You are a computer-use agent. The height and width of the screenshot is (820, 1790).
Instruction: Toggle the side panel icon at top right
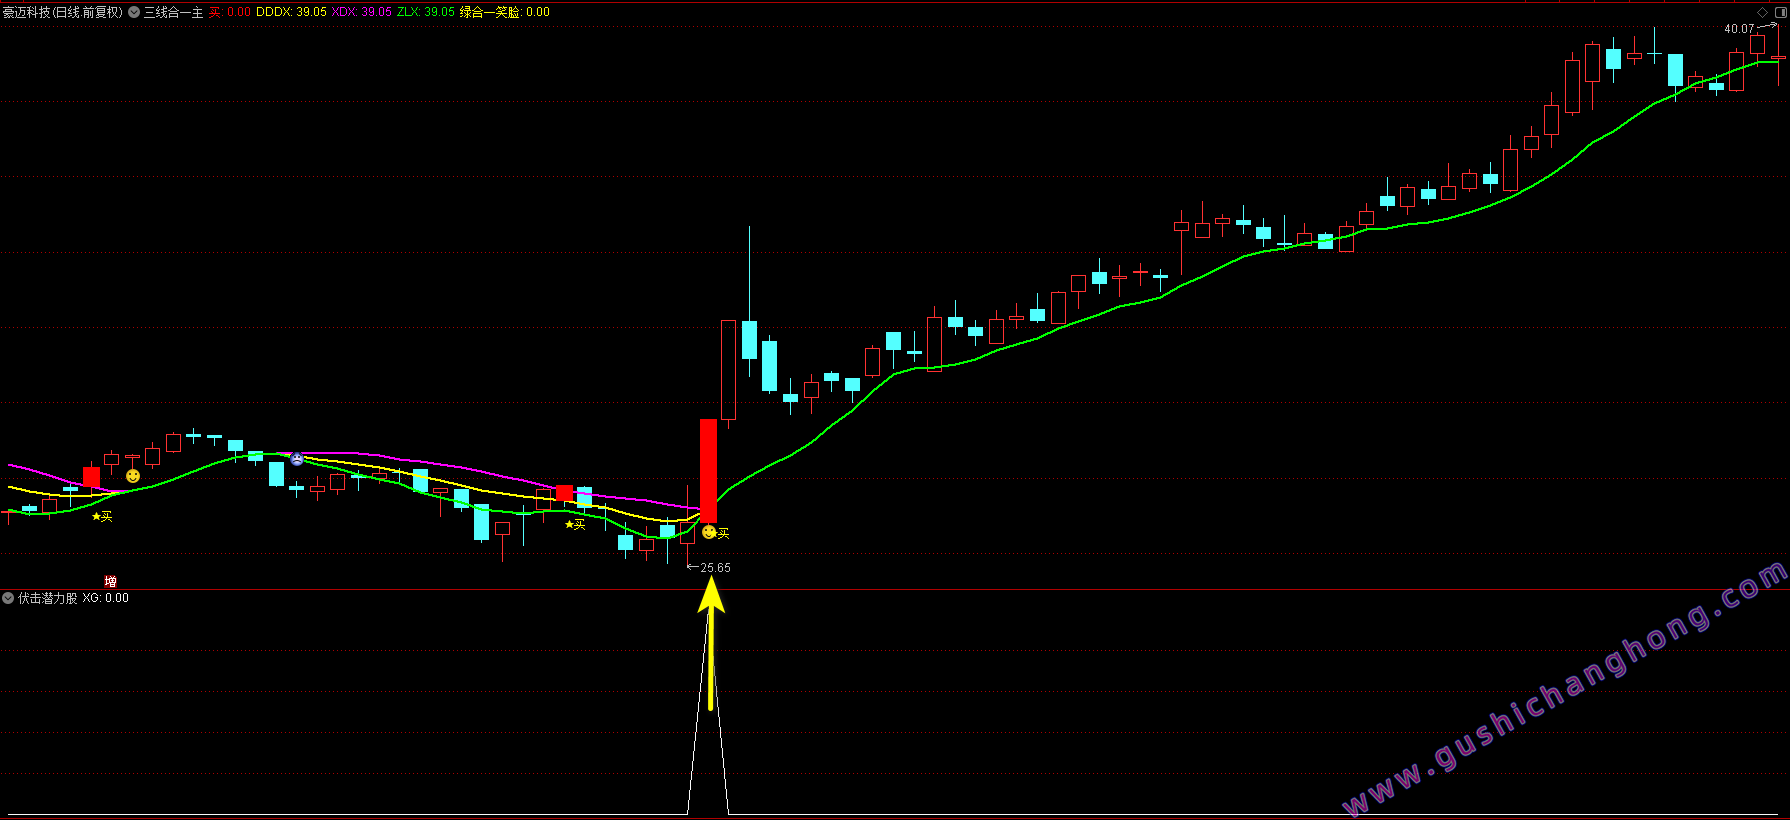point(1779,12)
